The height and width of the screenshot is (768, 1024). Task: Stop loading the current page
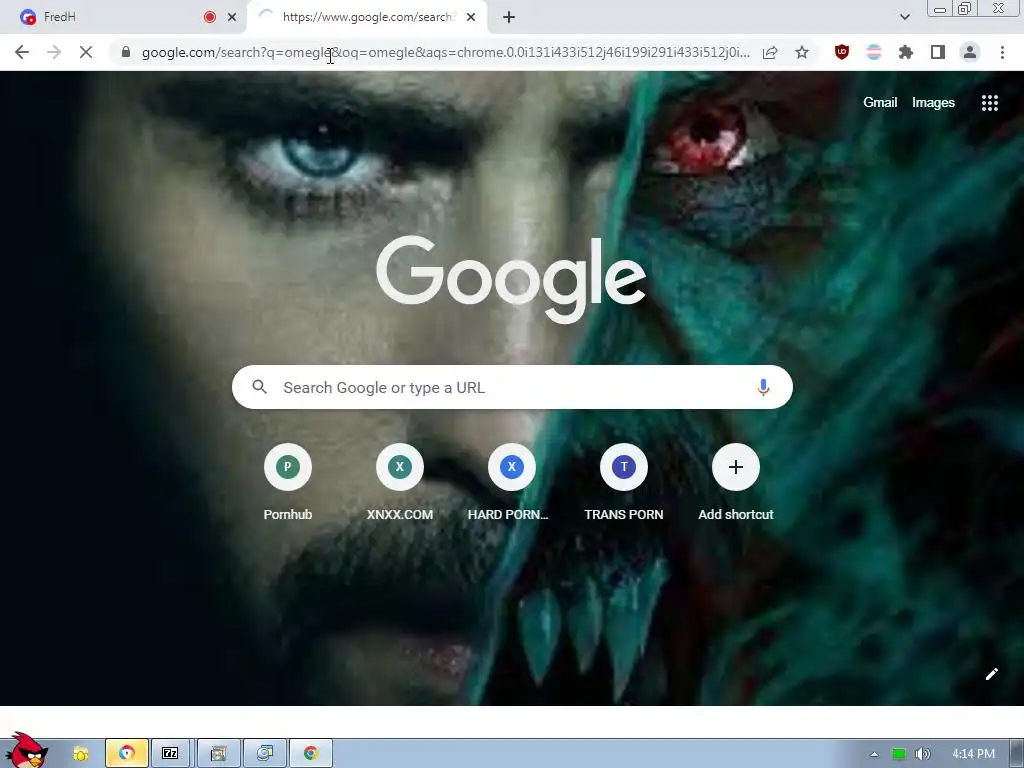coord(86,52)
